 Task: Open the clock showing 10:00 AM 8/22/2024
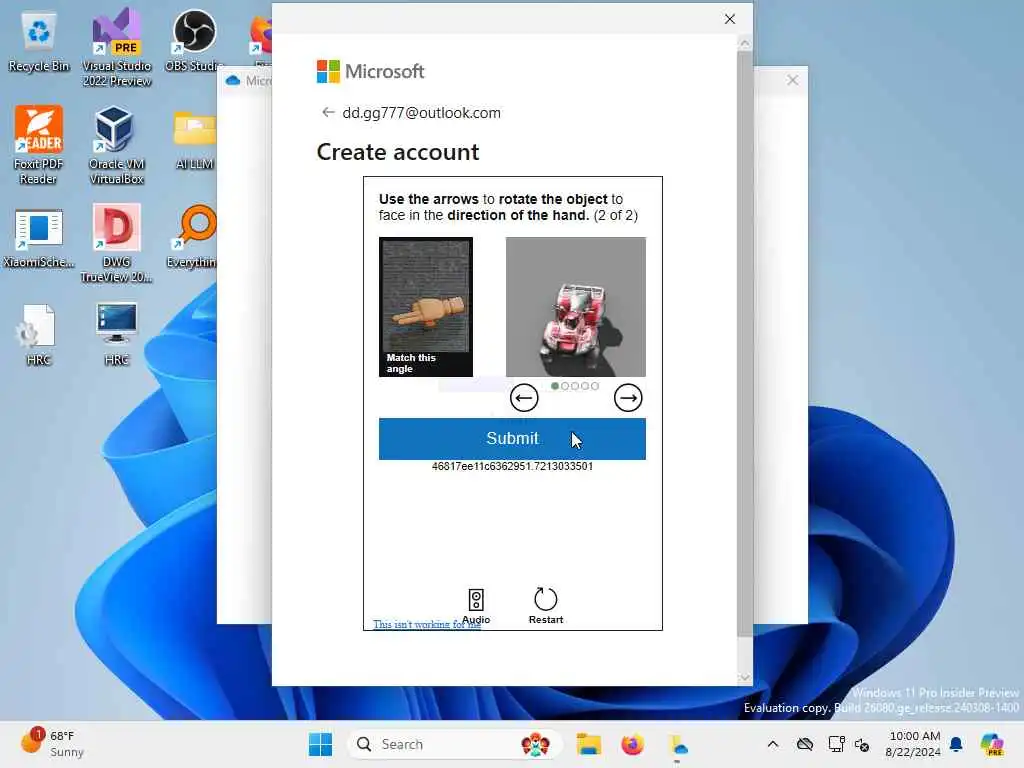point(913,744)
